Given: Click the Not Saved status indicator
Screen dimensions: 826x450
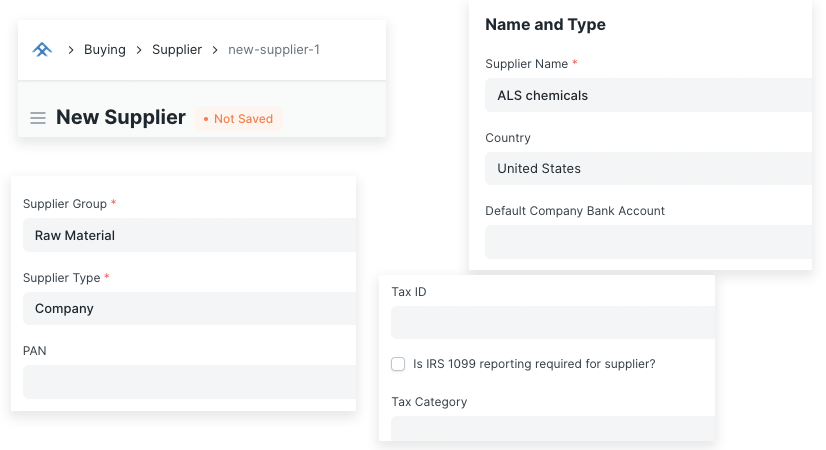Looking at the screenshot, I should point(239,119).
